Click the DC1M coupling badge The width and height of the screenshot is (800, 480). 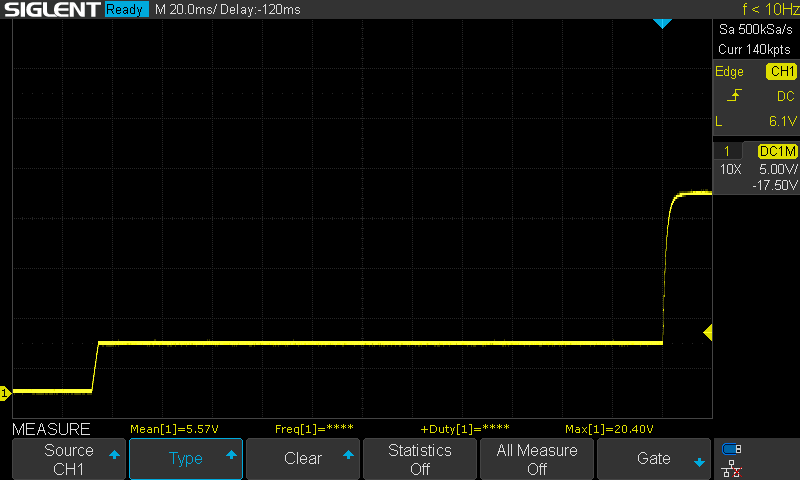point(777,150)
